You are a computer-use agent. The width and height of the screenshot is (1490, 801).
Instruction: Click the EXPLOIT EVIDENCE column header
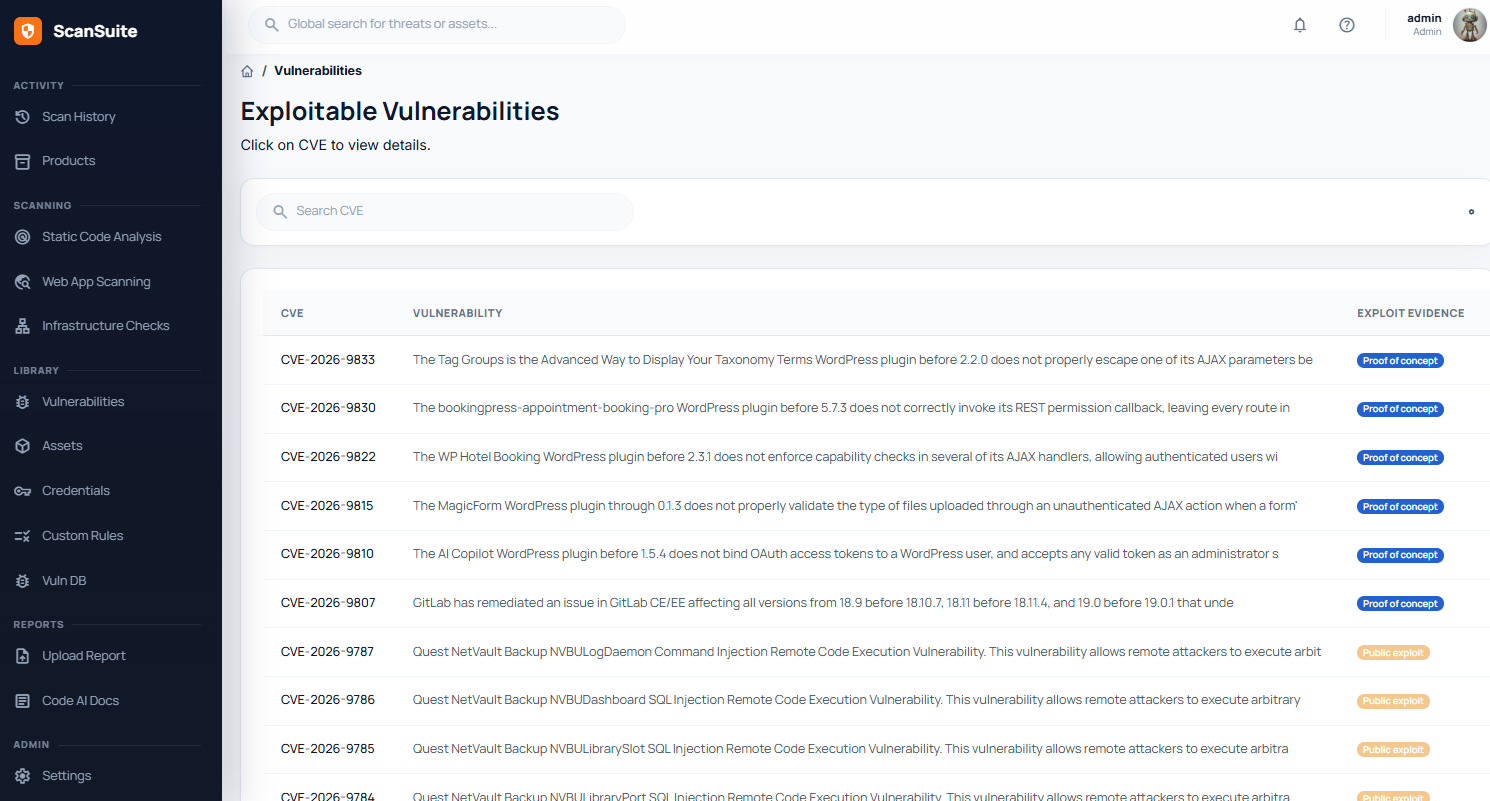click(1410, 313)
